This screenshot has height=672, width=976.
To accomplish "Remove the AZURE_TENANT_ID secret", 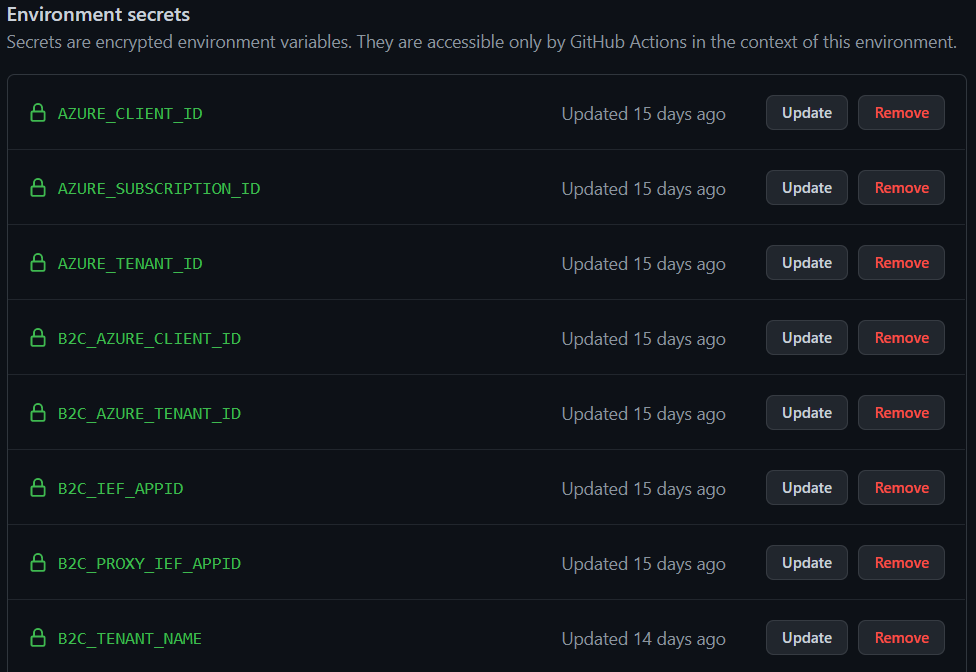I will 901,263.
